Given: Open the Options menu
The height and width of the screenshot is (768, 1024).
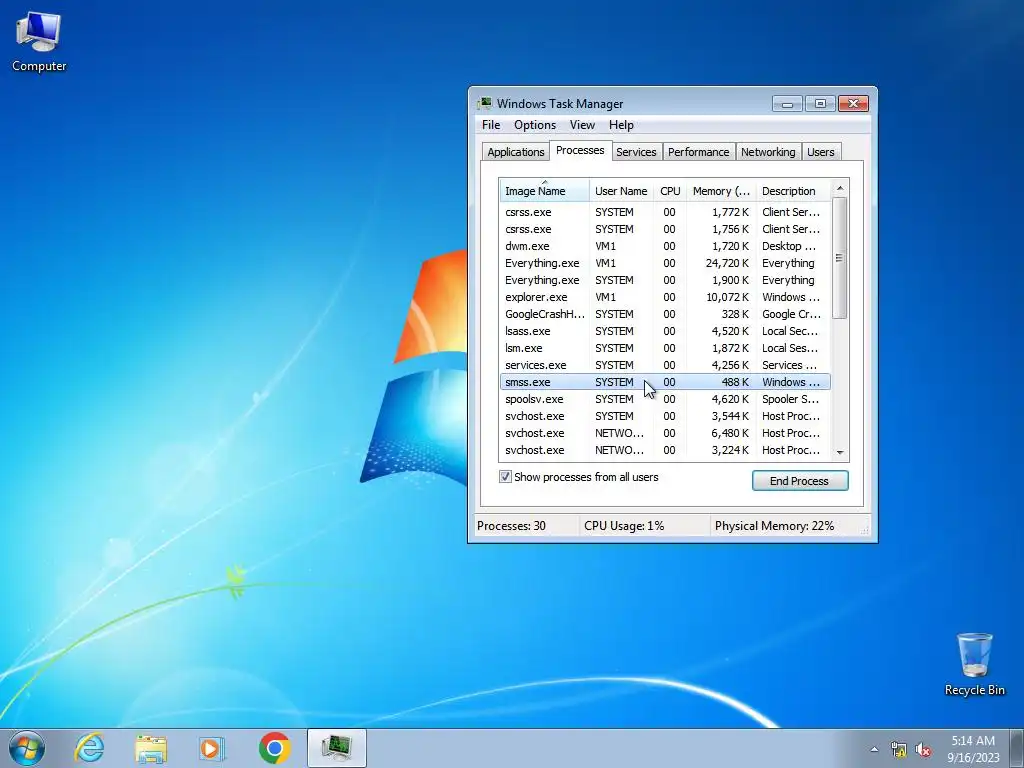Looking at the screenshot, I should click(535, 125).
